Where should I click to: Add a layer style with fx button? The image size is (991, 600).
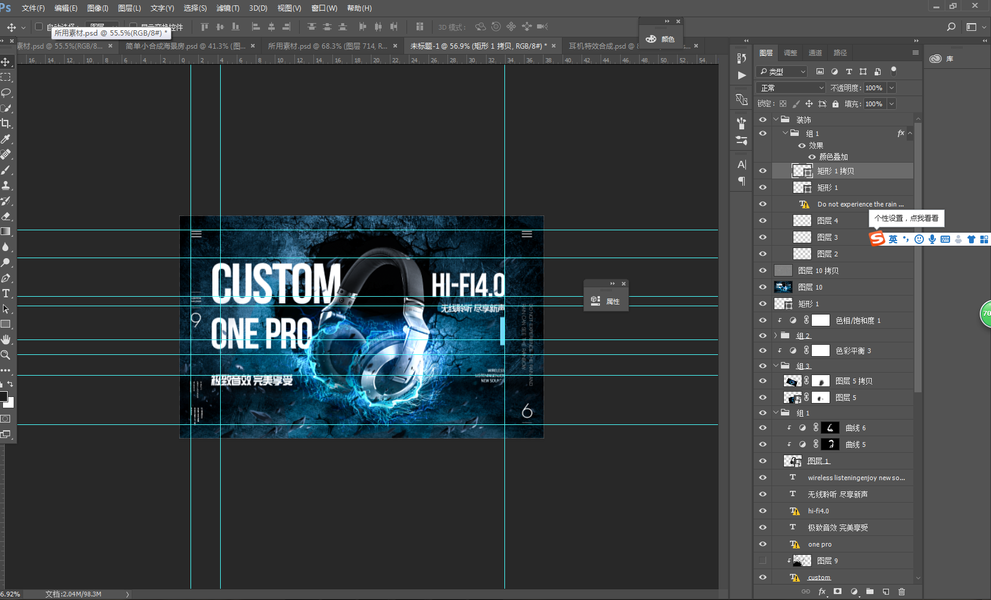[x=822, y=592]
